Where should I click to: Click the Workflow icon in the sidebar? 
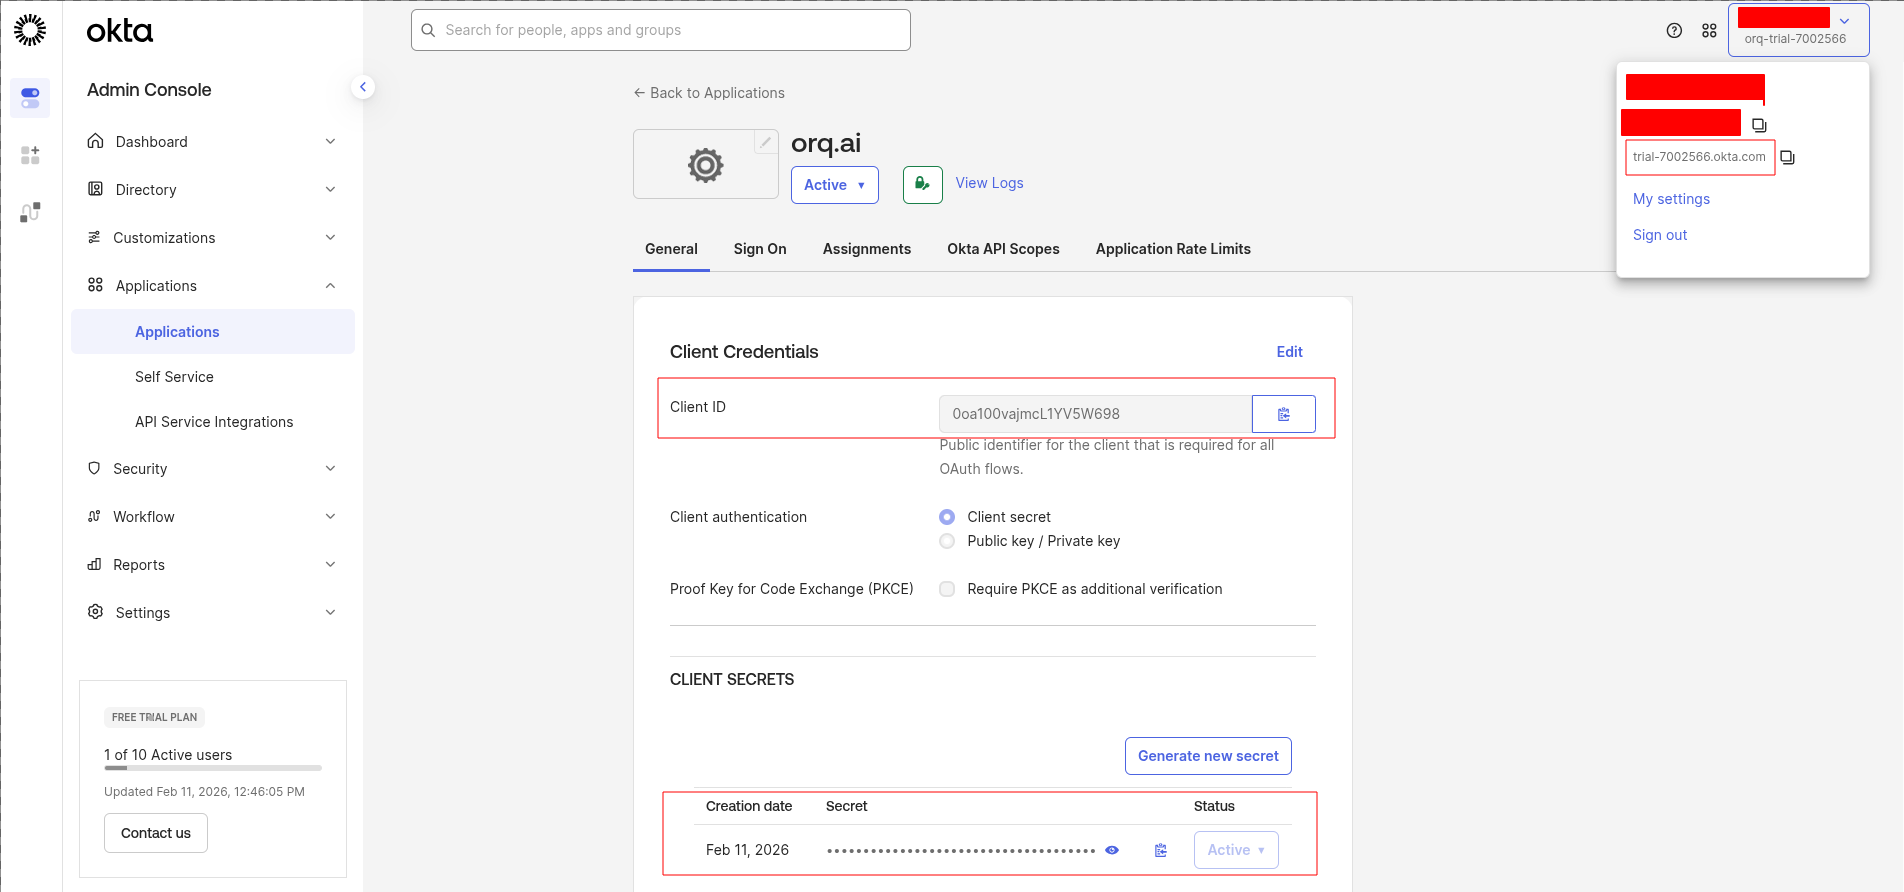point(94,516)
